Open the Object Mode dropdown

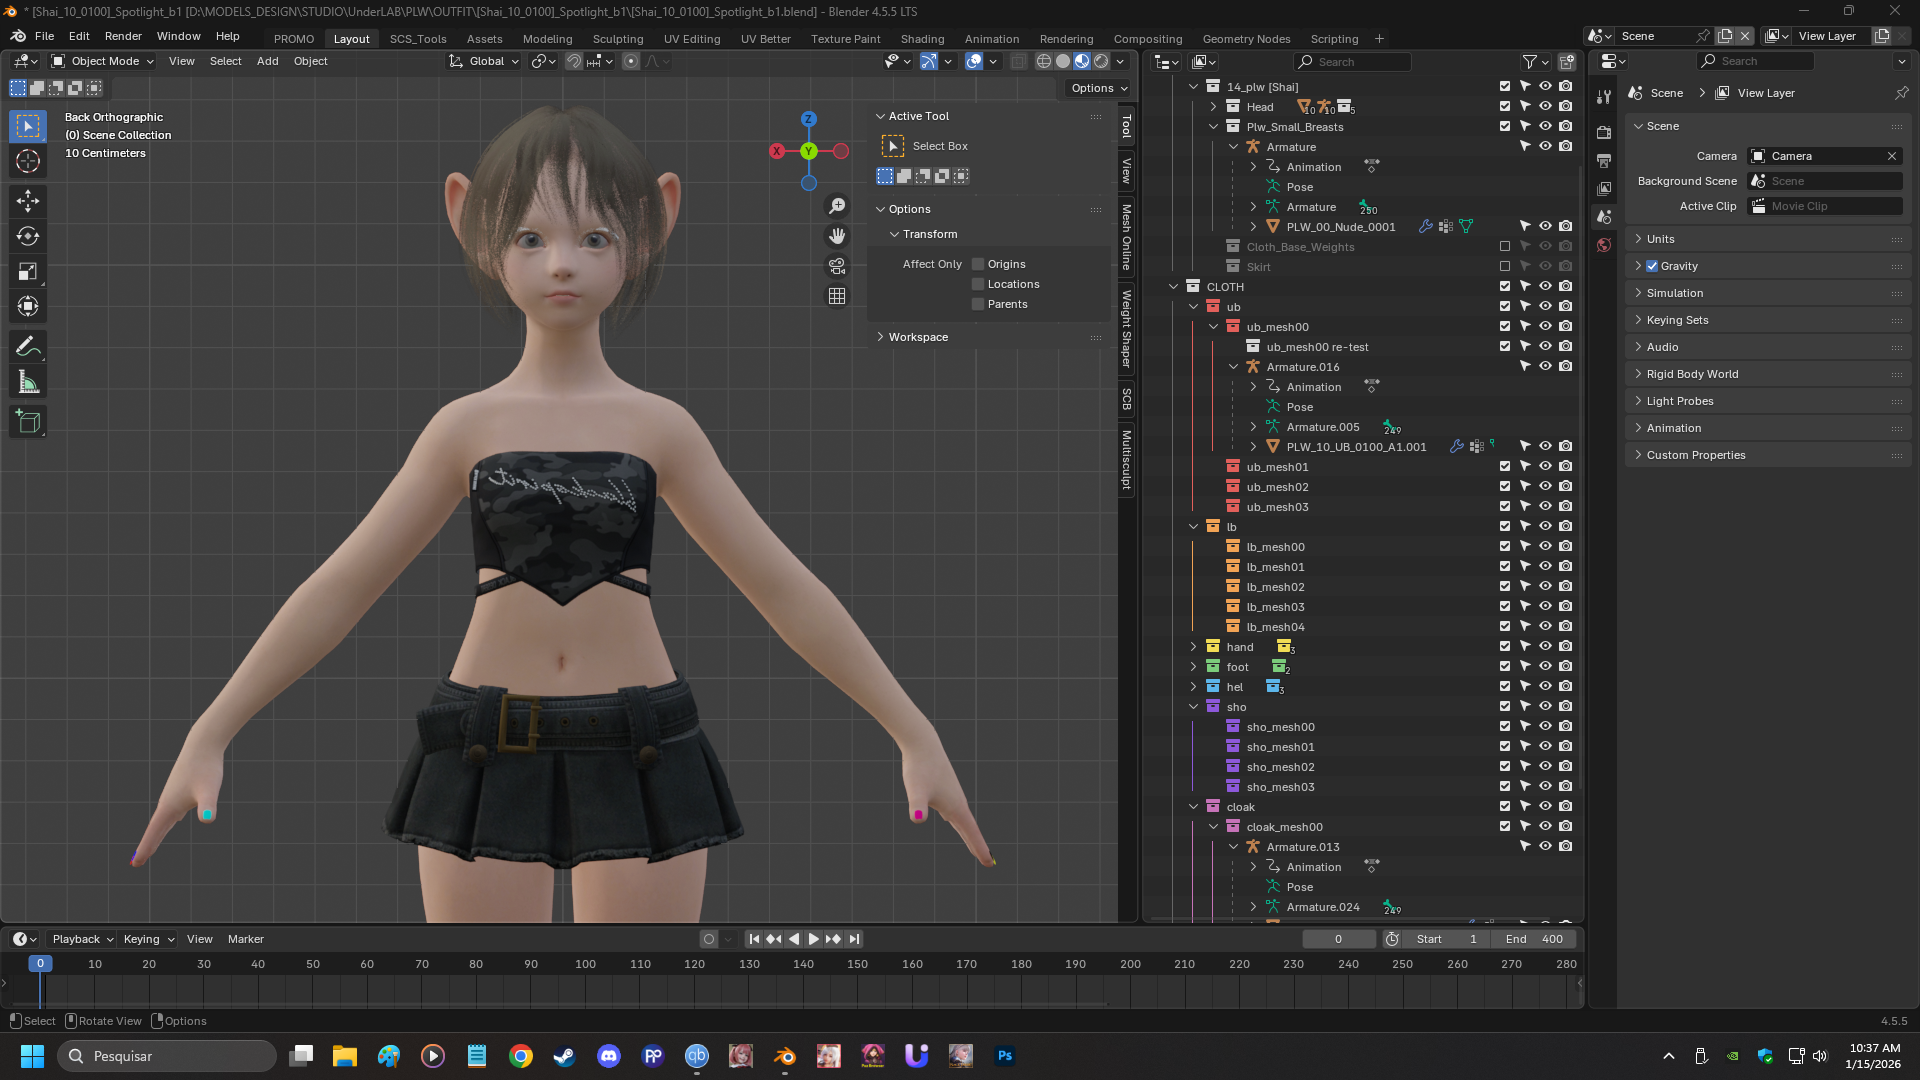[100, 61]
